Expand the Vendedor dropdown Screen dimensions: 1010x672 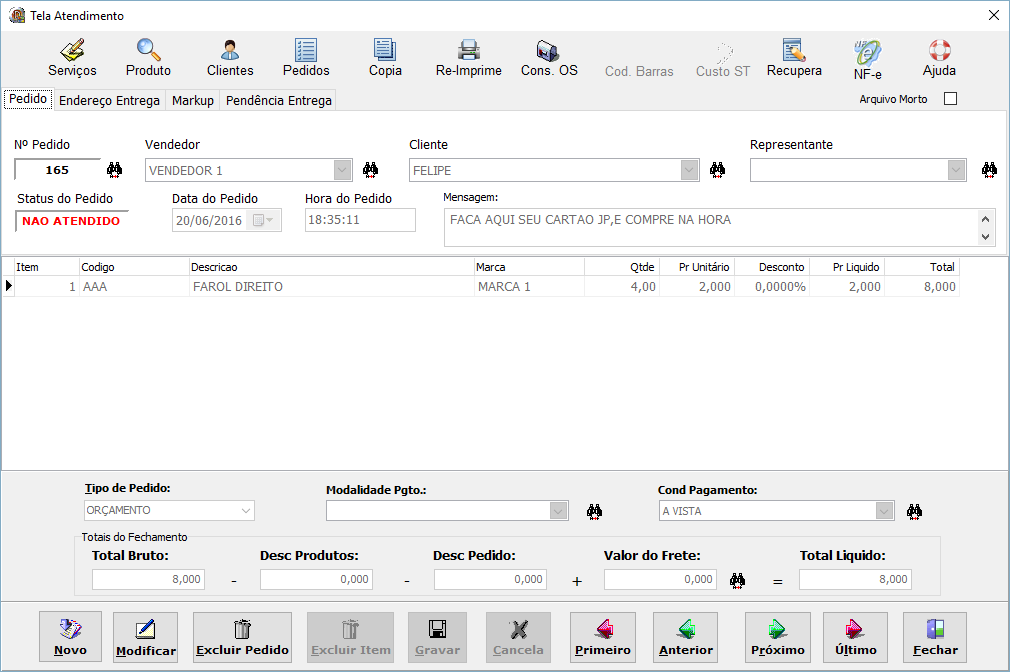point(343,170)
